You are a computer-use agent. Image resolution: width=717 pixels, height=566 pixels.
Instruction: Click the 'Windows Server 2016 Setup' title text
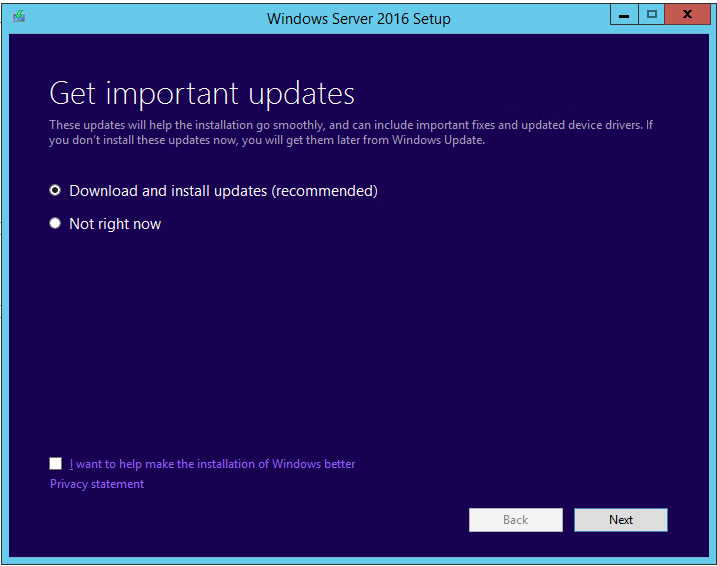(x=358, y=19)
